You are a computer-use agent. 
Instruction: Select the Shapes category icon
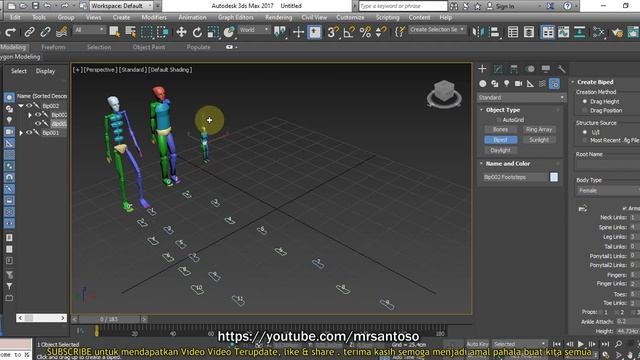(495, 84)
